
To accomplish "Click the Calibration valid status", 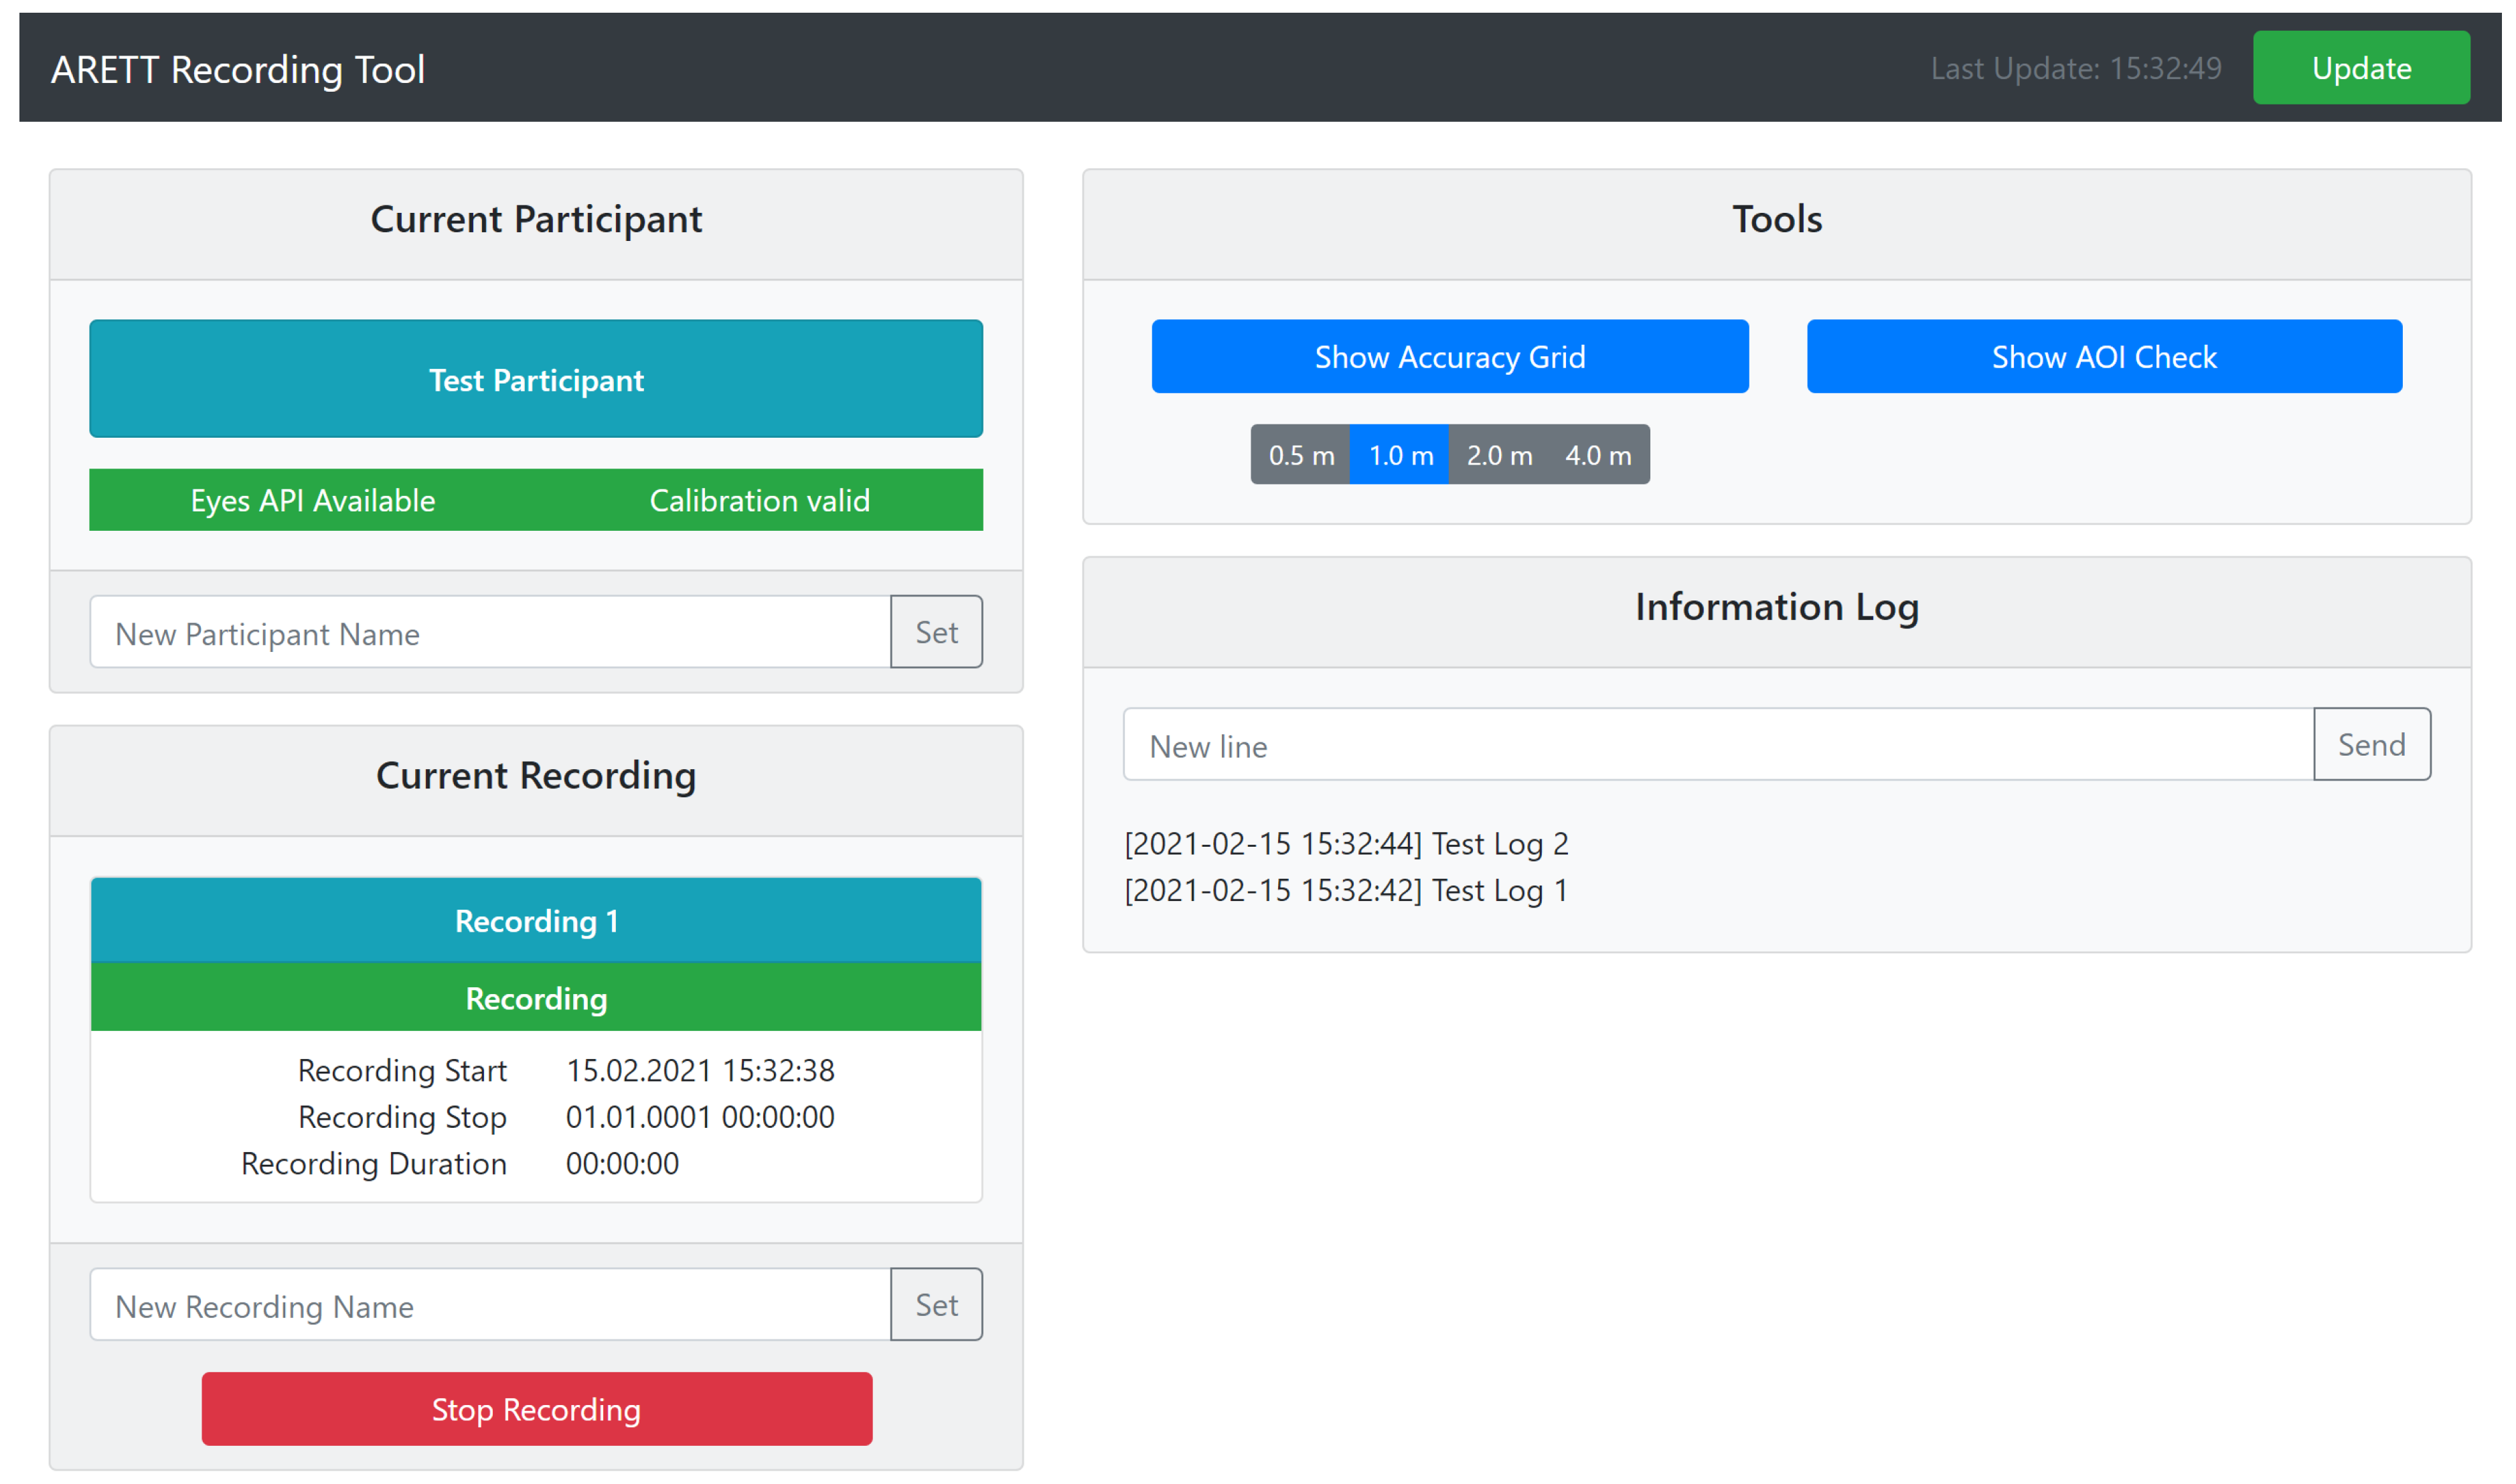I will pyautogui.click(x=759, y=500).
